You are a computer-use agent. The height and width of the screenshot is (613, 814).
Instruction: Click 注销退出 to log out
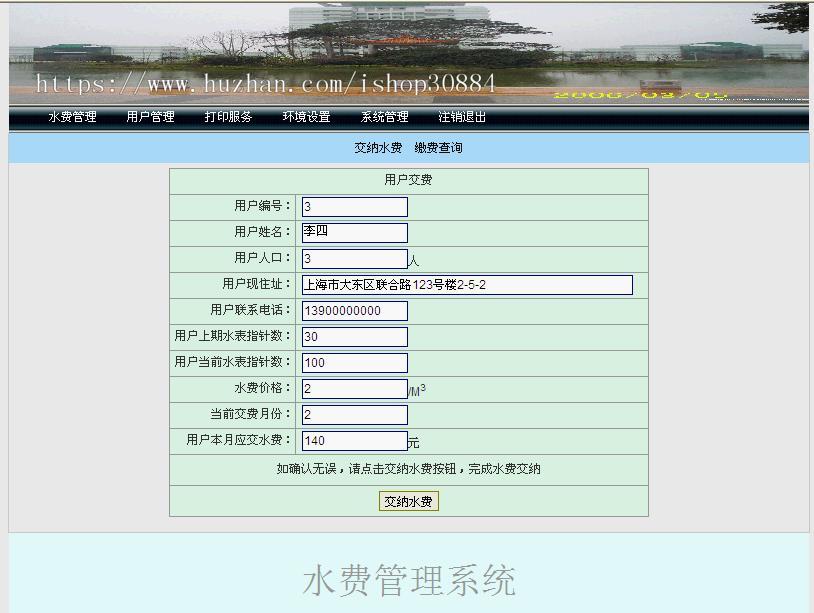(463, 117)
